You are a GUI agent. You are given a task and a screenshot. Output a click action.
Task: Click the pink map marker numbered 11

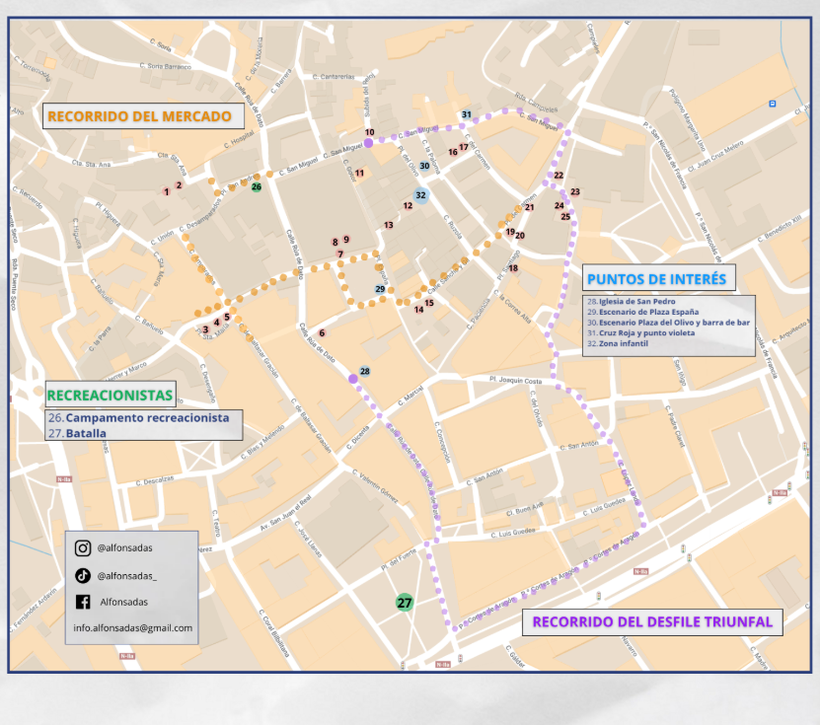point(360,173)
